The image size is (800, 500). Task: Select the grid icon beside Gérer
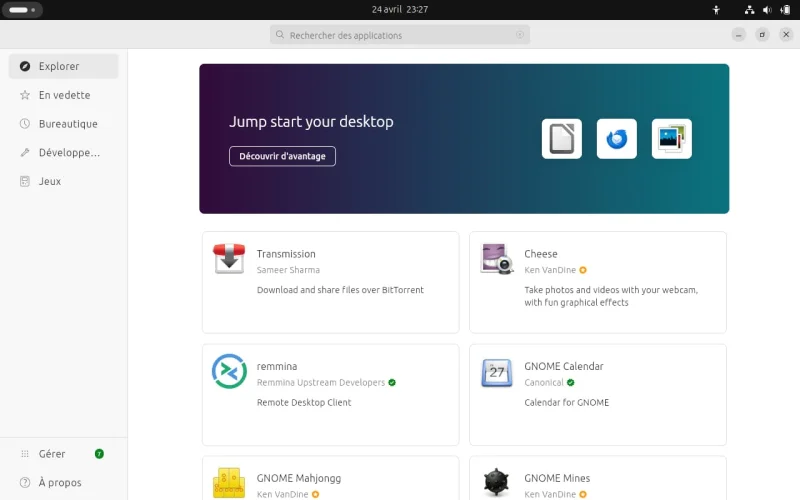24,454
